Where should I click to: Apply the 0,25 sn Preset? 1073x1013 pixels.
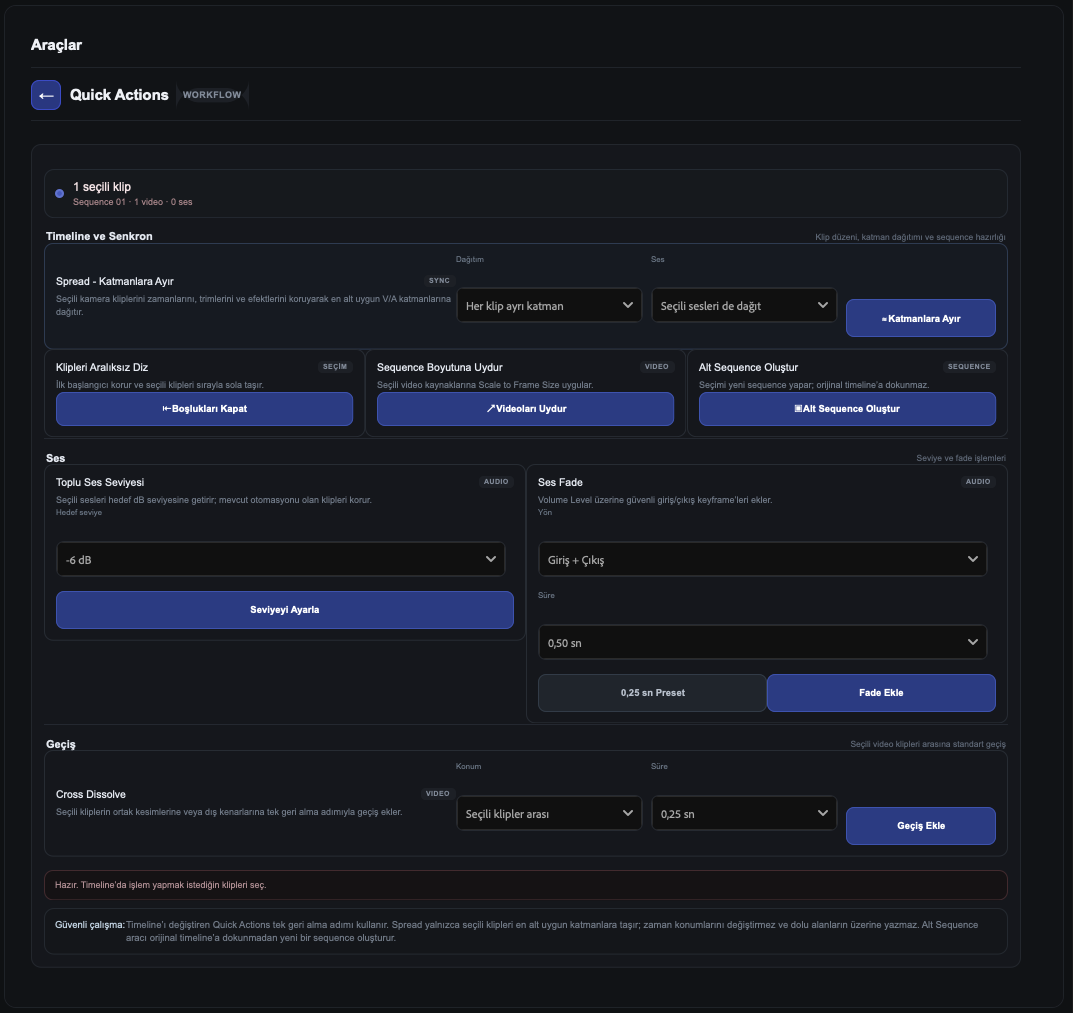point(652,693)
